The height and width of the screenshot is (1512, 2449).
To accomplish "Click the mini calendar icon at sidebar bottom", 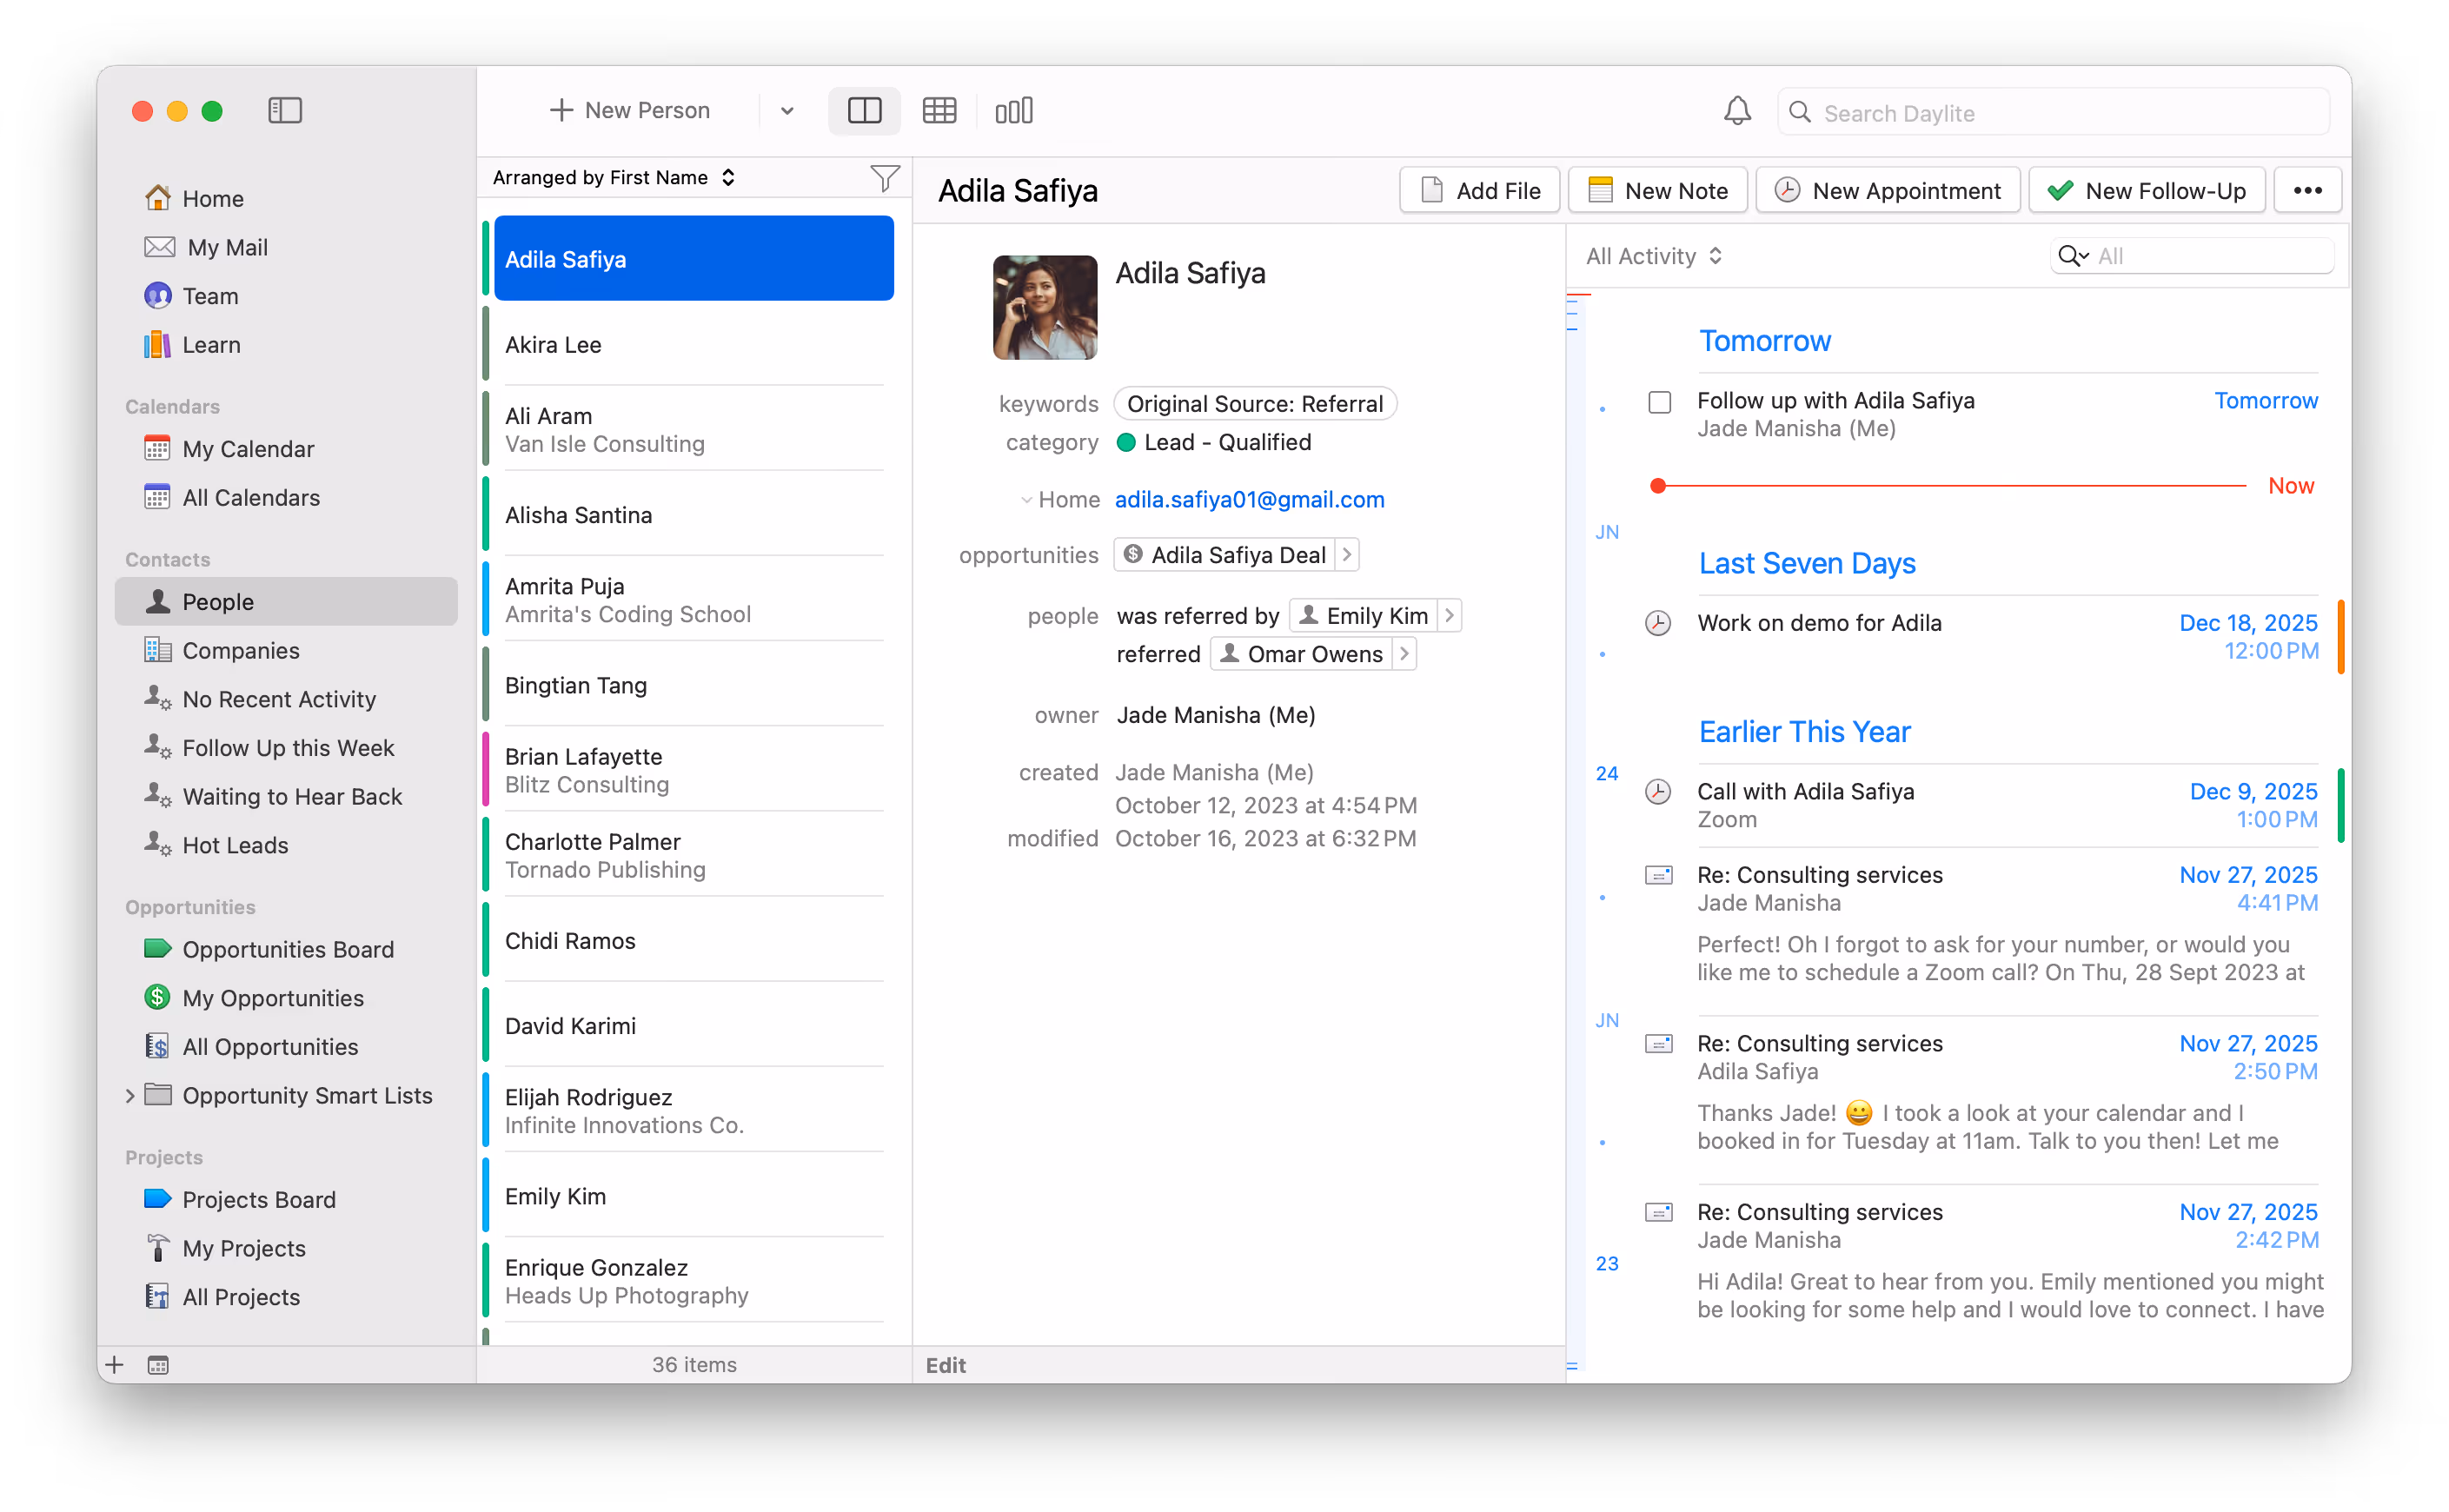I will [x=158, y=1365].
